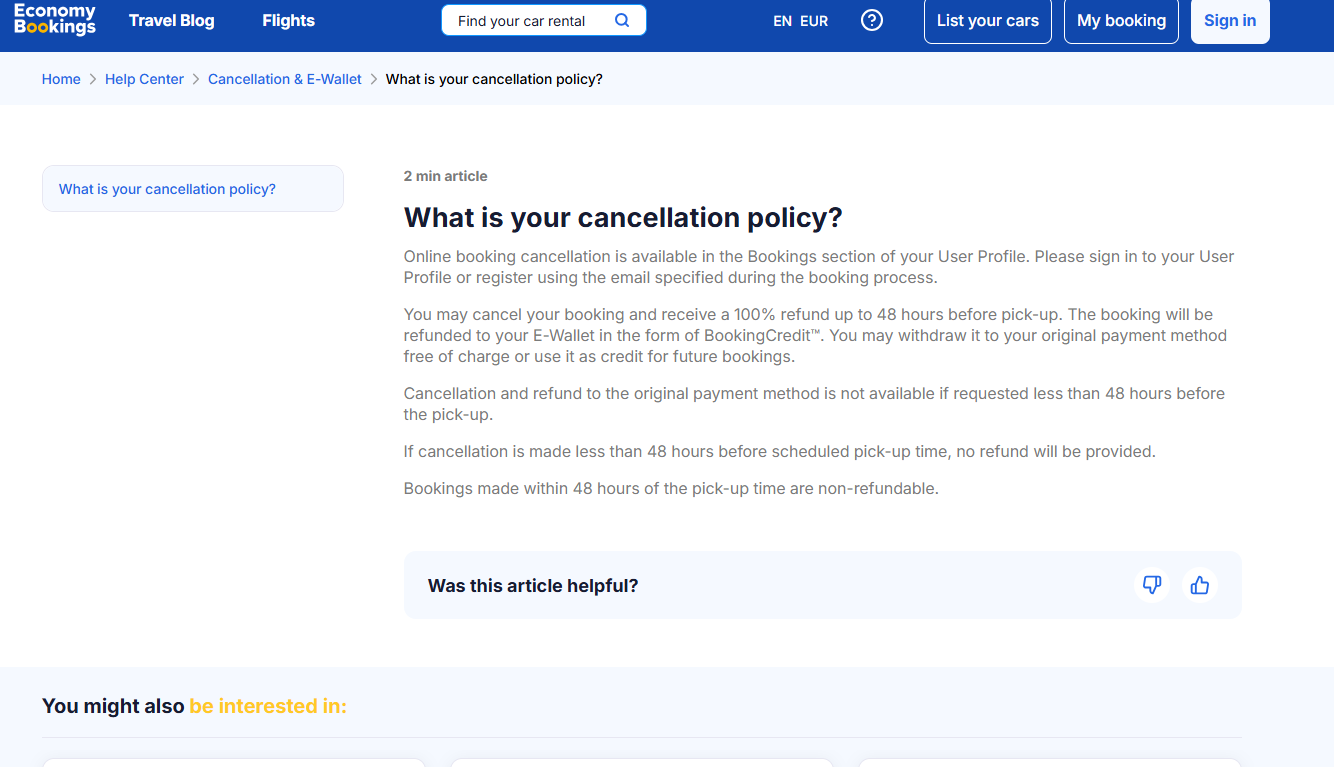Rate article with thumbs up
Screen dimensions: 1334x767
tap(1200, 585)
